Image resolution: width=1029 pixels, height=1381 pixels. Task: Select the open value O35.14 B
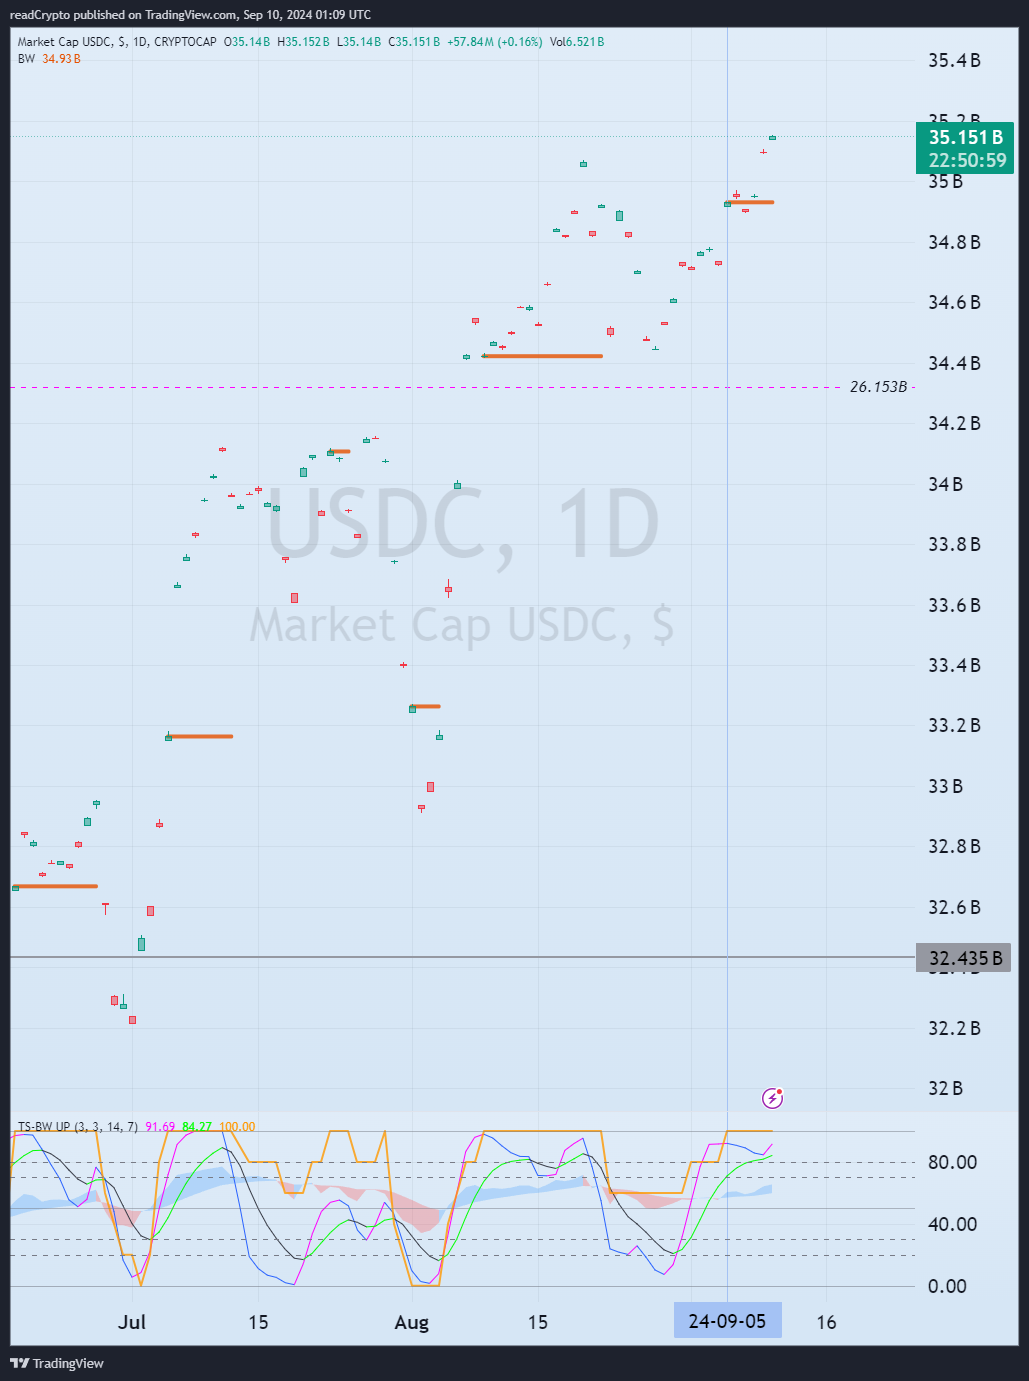(x=247, y=42)
